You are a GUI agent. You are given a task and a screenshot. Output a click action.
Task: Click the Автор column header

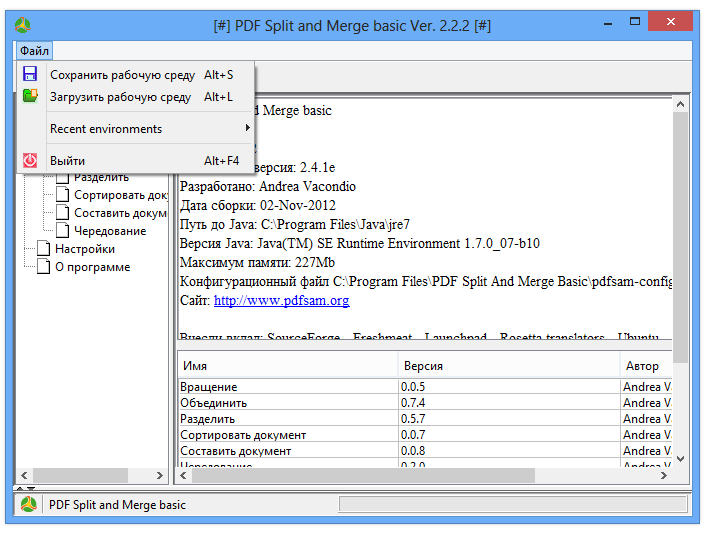click(646, 366)
